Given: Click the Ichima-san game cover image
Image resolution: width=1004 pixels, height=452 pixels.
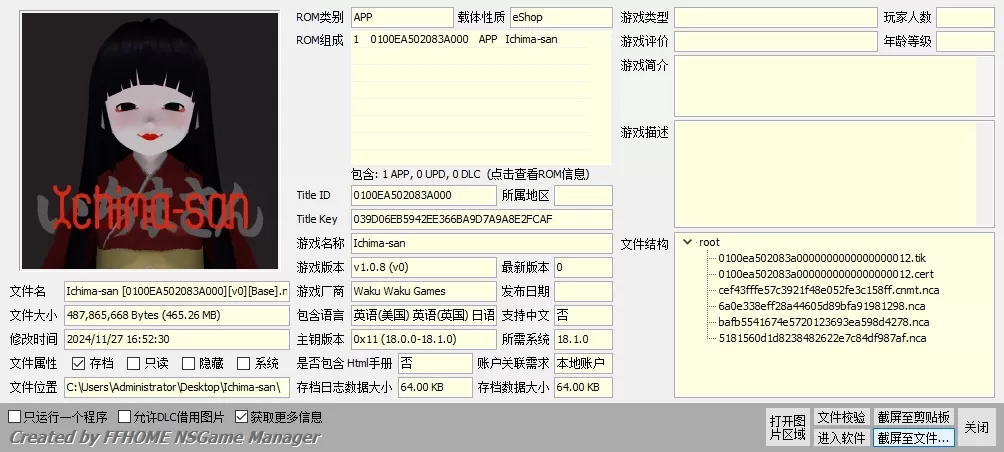Looking at the screenshot, I should tap(150, 140).
